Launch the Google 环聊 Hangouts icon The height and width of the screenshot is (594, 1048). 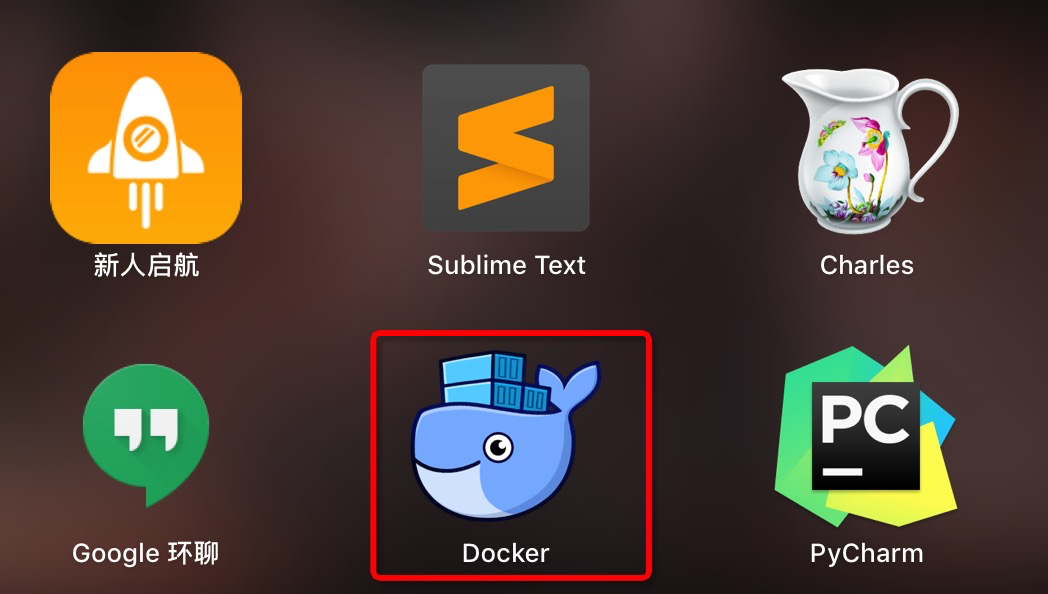(x=146, y=435)
